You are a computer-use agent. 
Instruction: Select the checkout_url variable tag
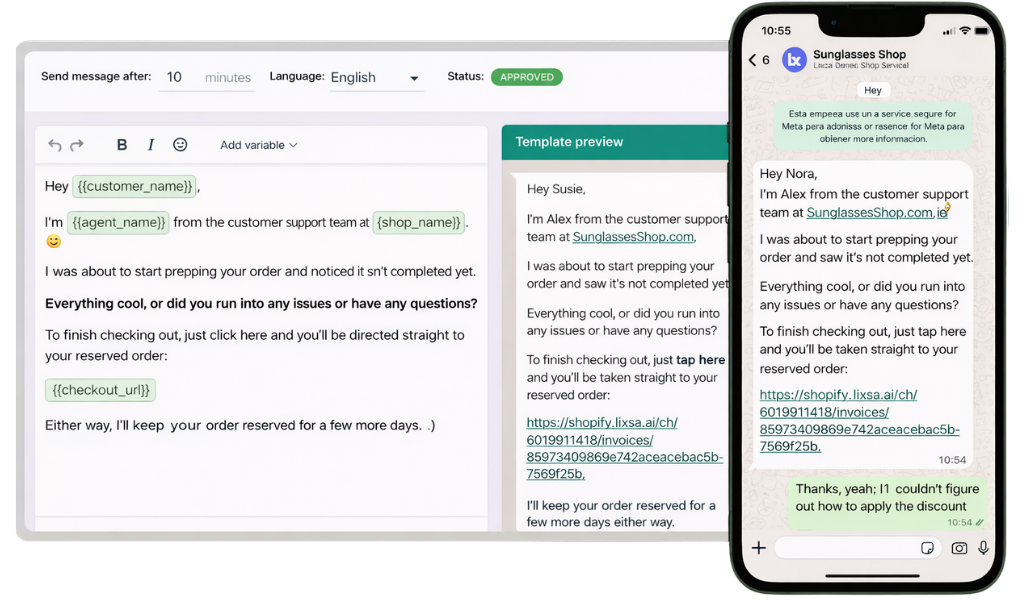click(100, 390)
